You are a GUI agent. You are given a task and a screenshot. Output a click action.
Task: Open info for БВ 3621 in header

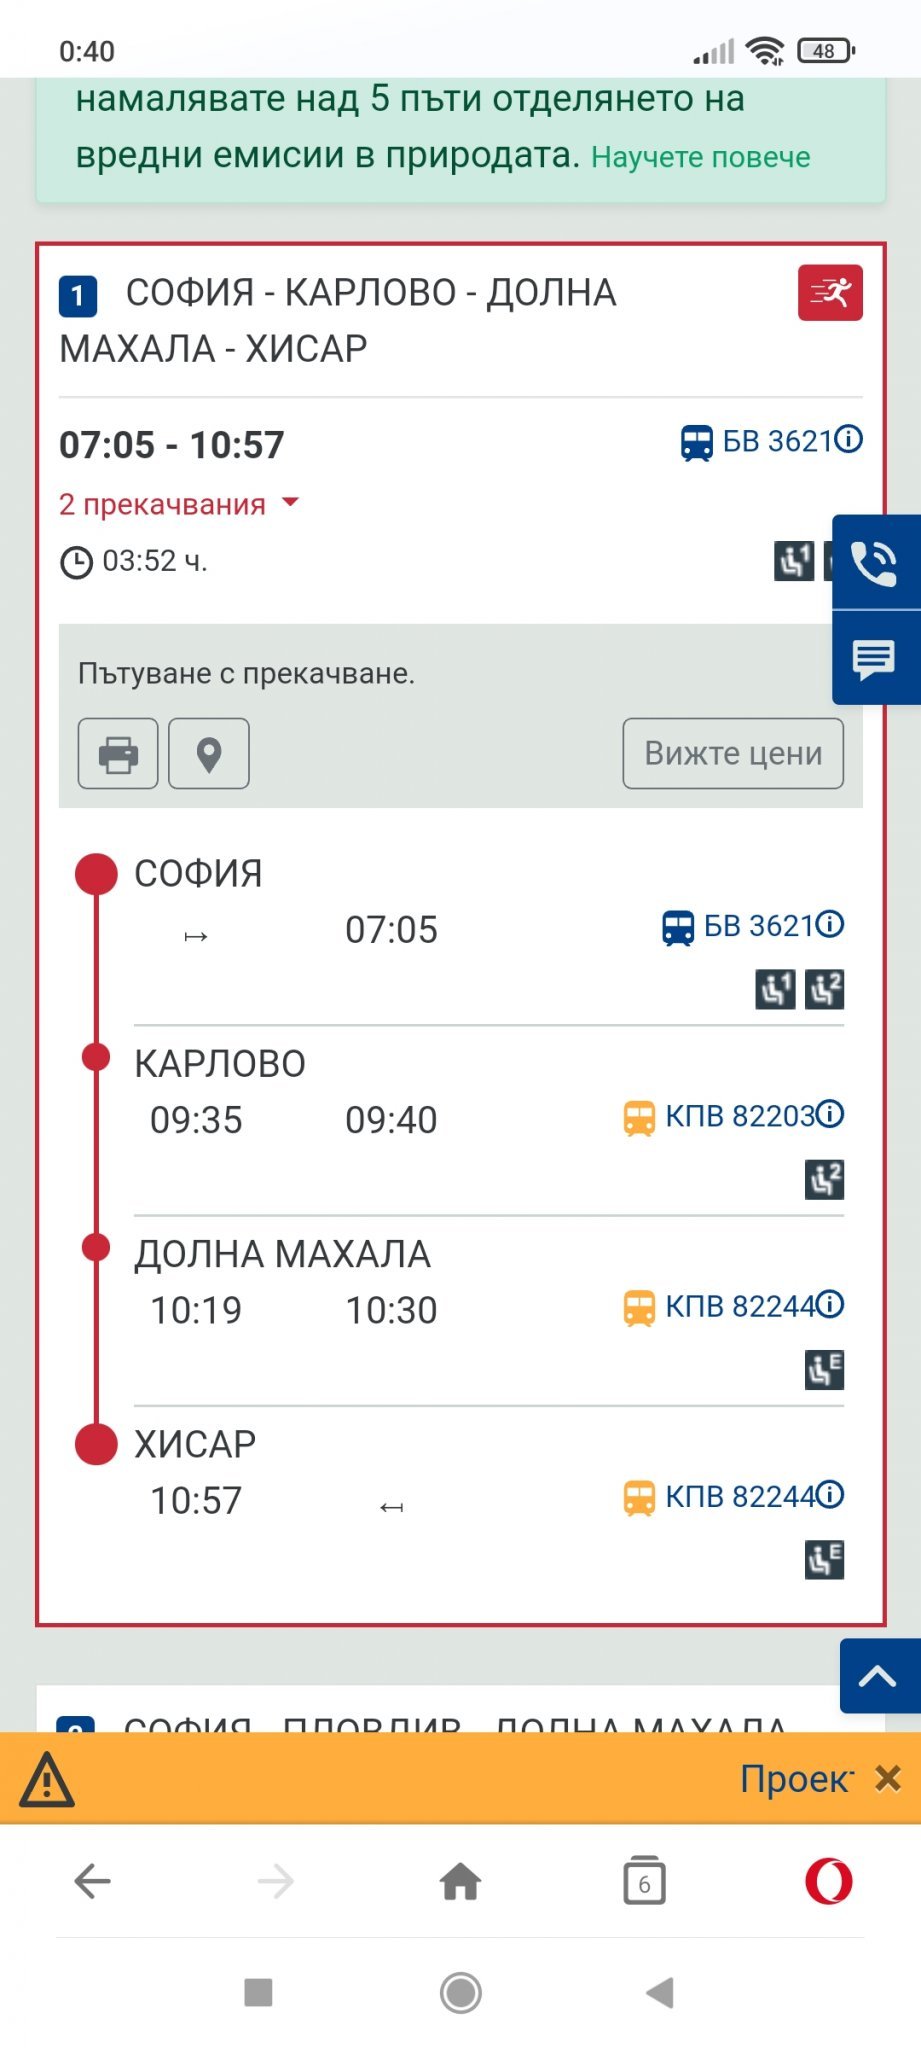(x=849, y=439)
